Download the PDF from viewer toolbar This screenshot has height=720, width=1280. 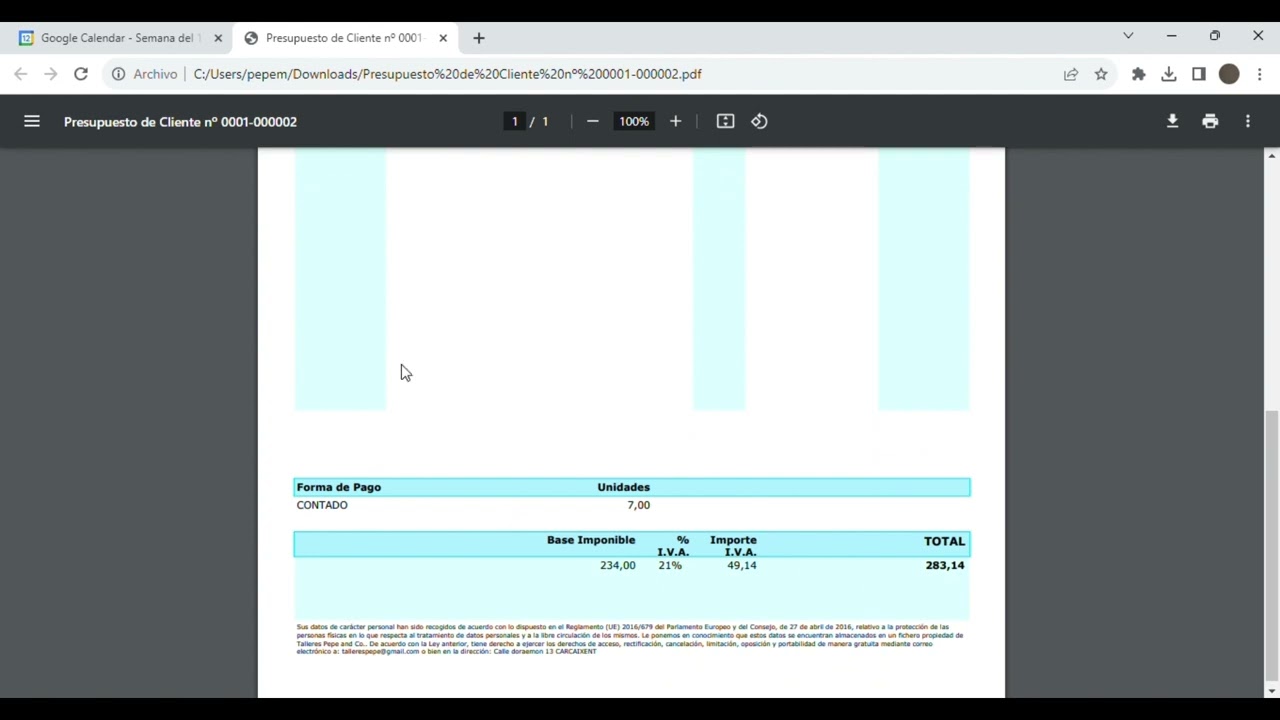click(1172, 121)
